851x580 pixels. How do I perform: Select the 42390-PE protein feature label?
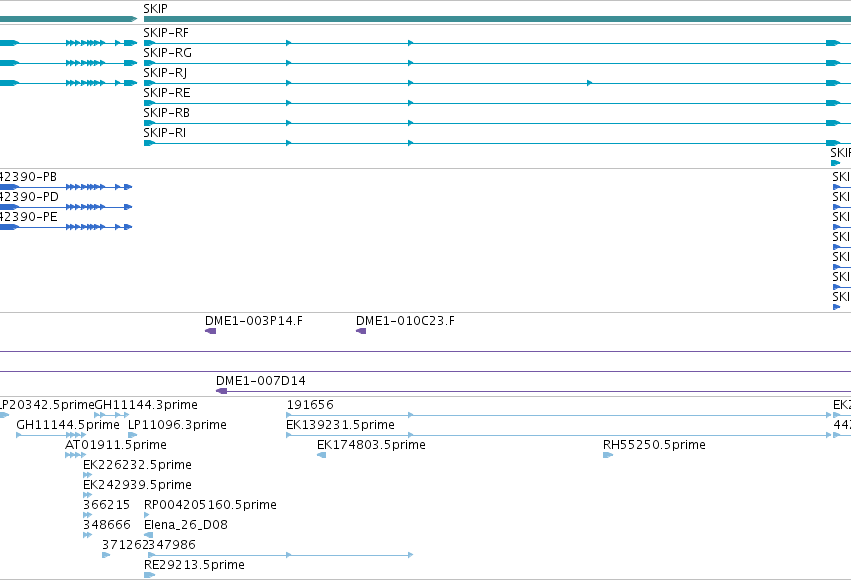tap(28, 217)
